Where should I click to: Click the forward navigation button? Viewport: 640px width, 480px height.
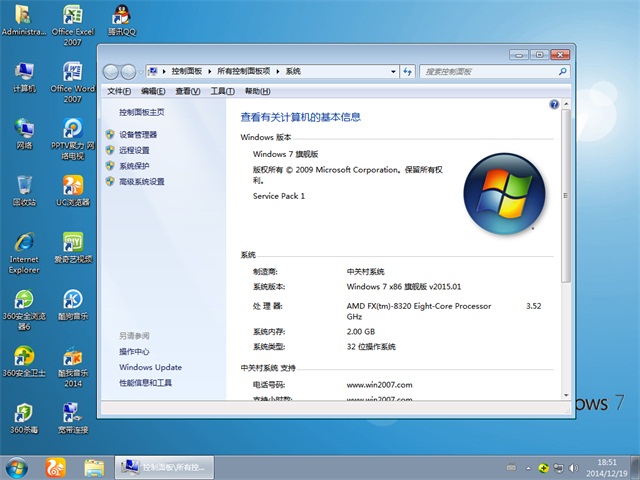(128, 72)
